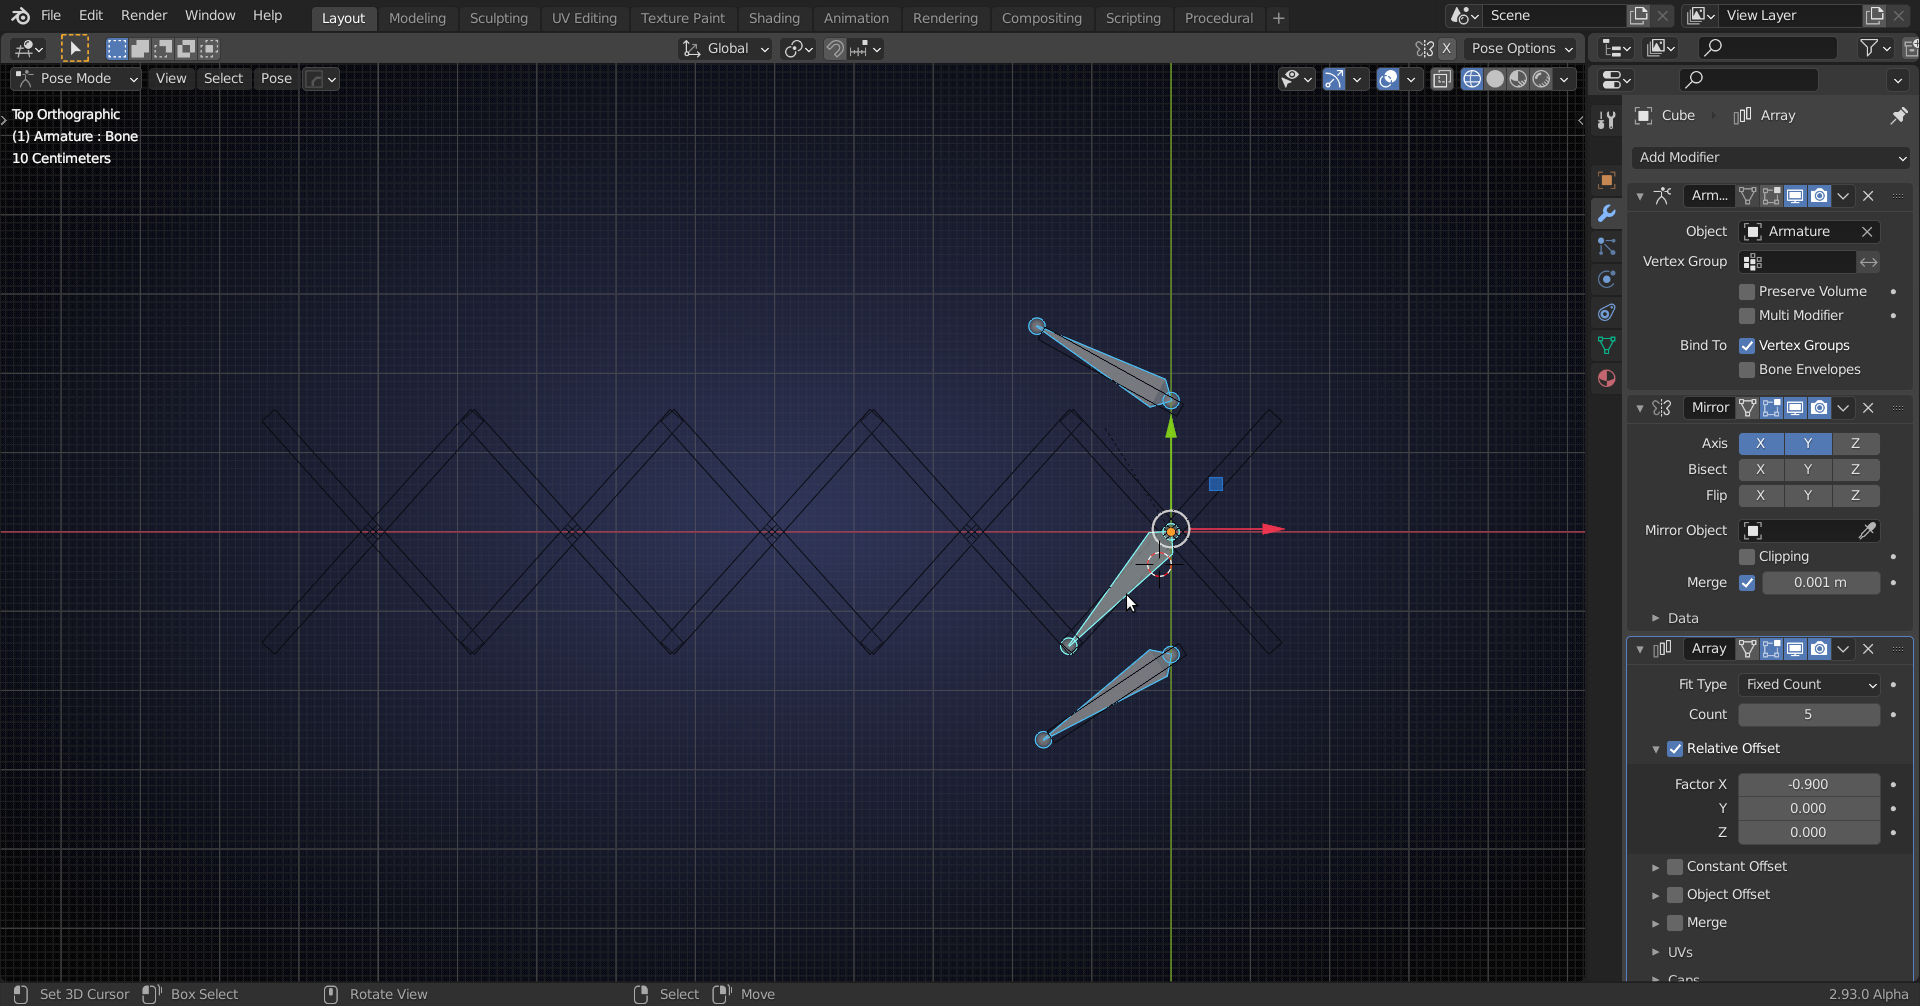The width and height of the screenshot is (1920, 1006).
Task: Adjust the Array Count field
Action: click(x=1809, y=715)
